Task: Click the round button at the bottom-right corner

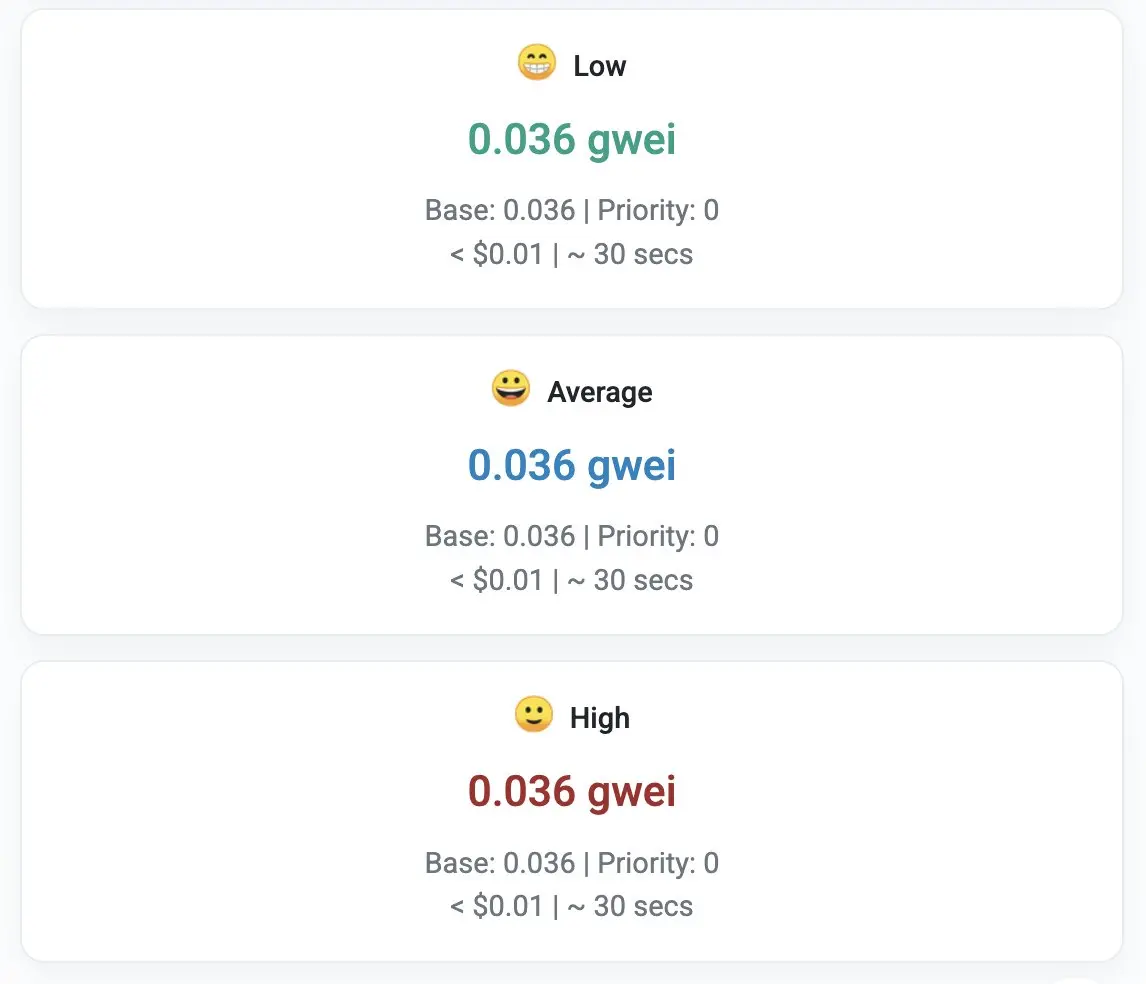Action: (x=1080, y=978)
